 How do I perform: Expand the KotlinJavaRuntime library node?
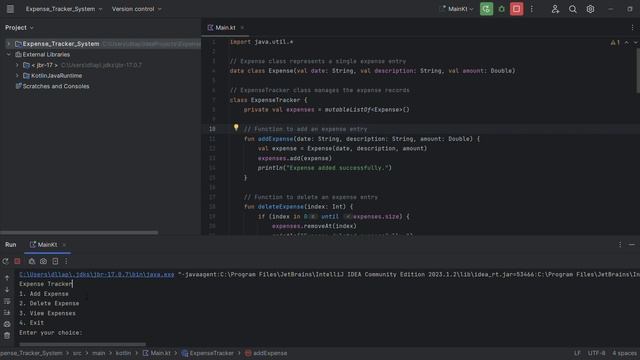pos(17,76)
